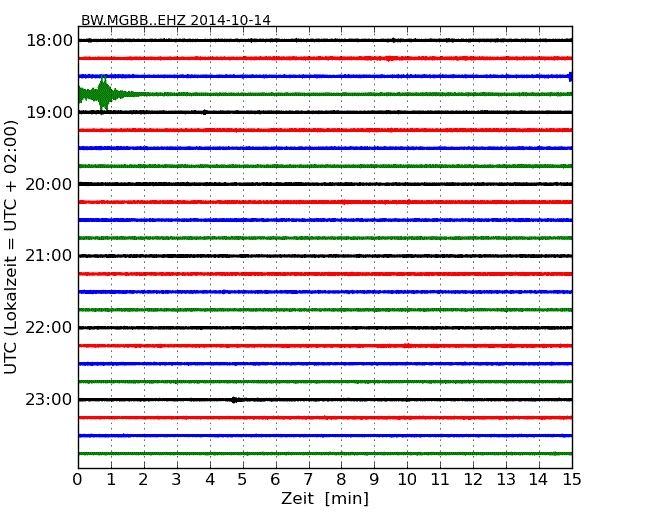Viewport: 650px width, 520px height.
Task: Click the 12 minute tick label
Action: pos(473,480)
